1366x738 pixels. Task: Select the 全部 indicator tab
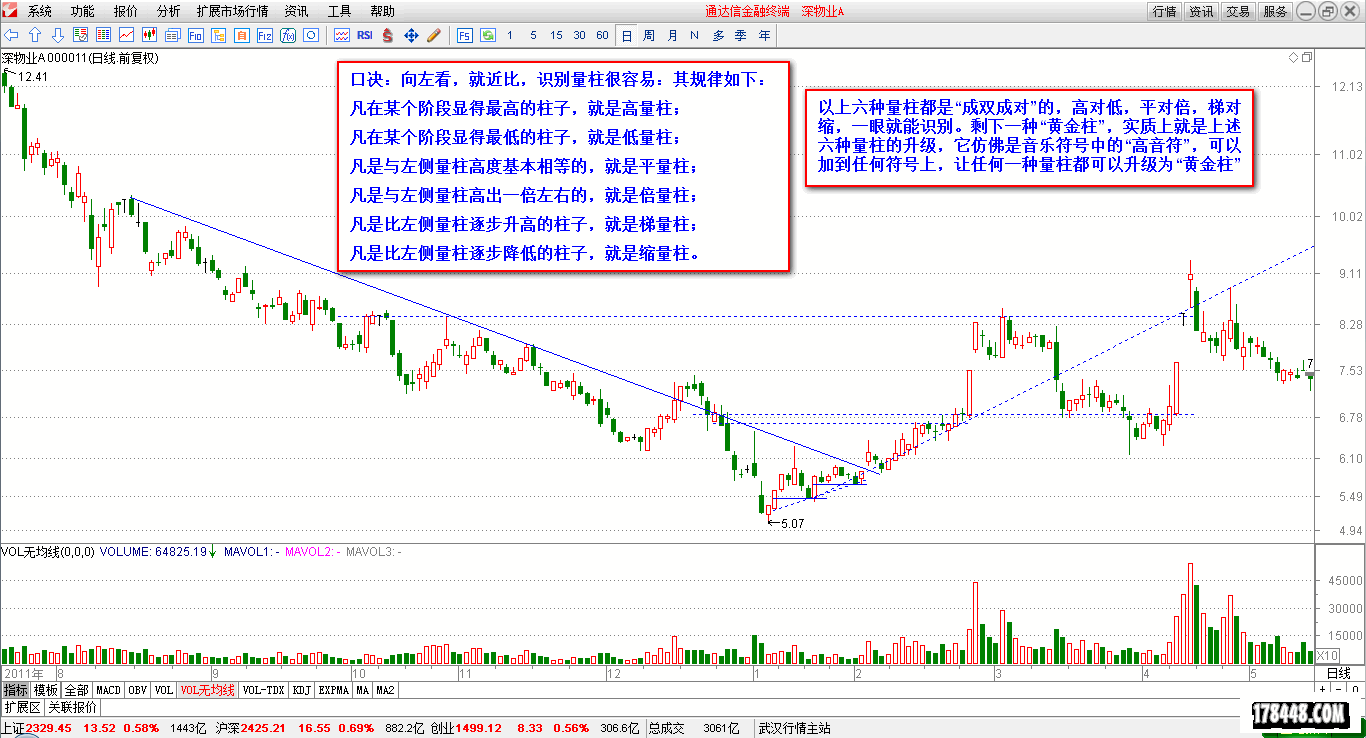coord(77,690)
